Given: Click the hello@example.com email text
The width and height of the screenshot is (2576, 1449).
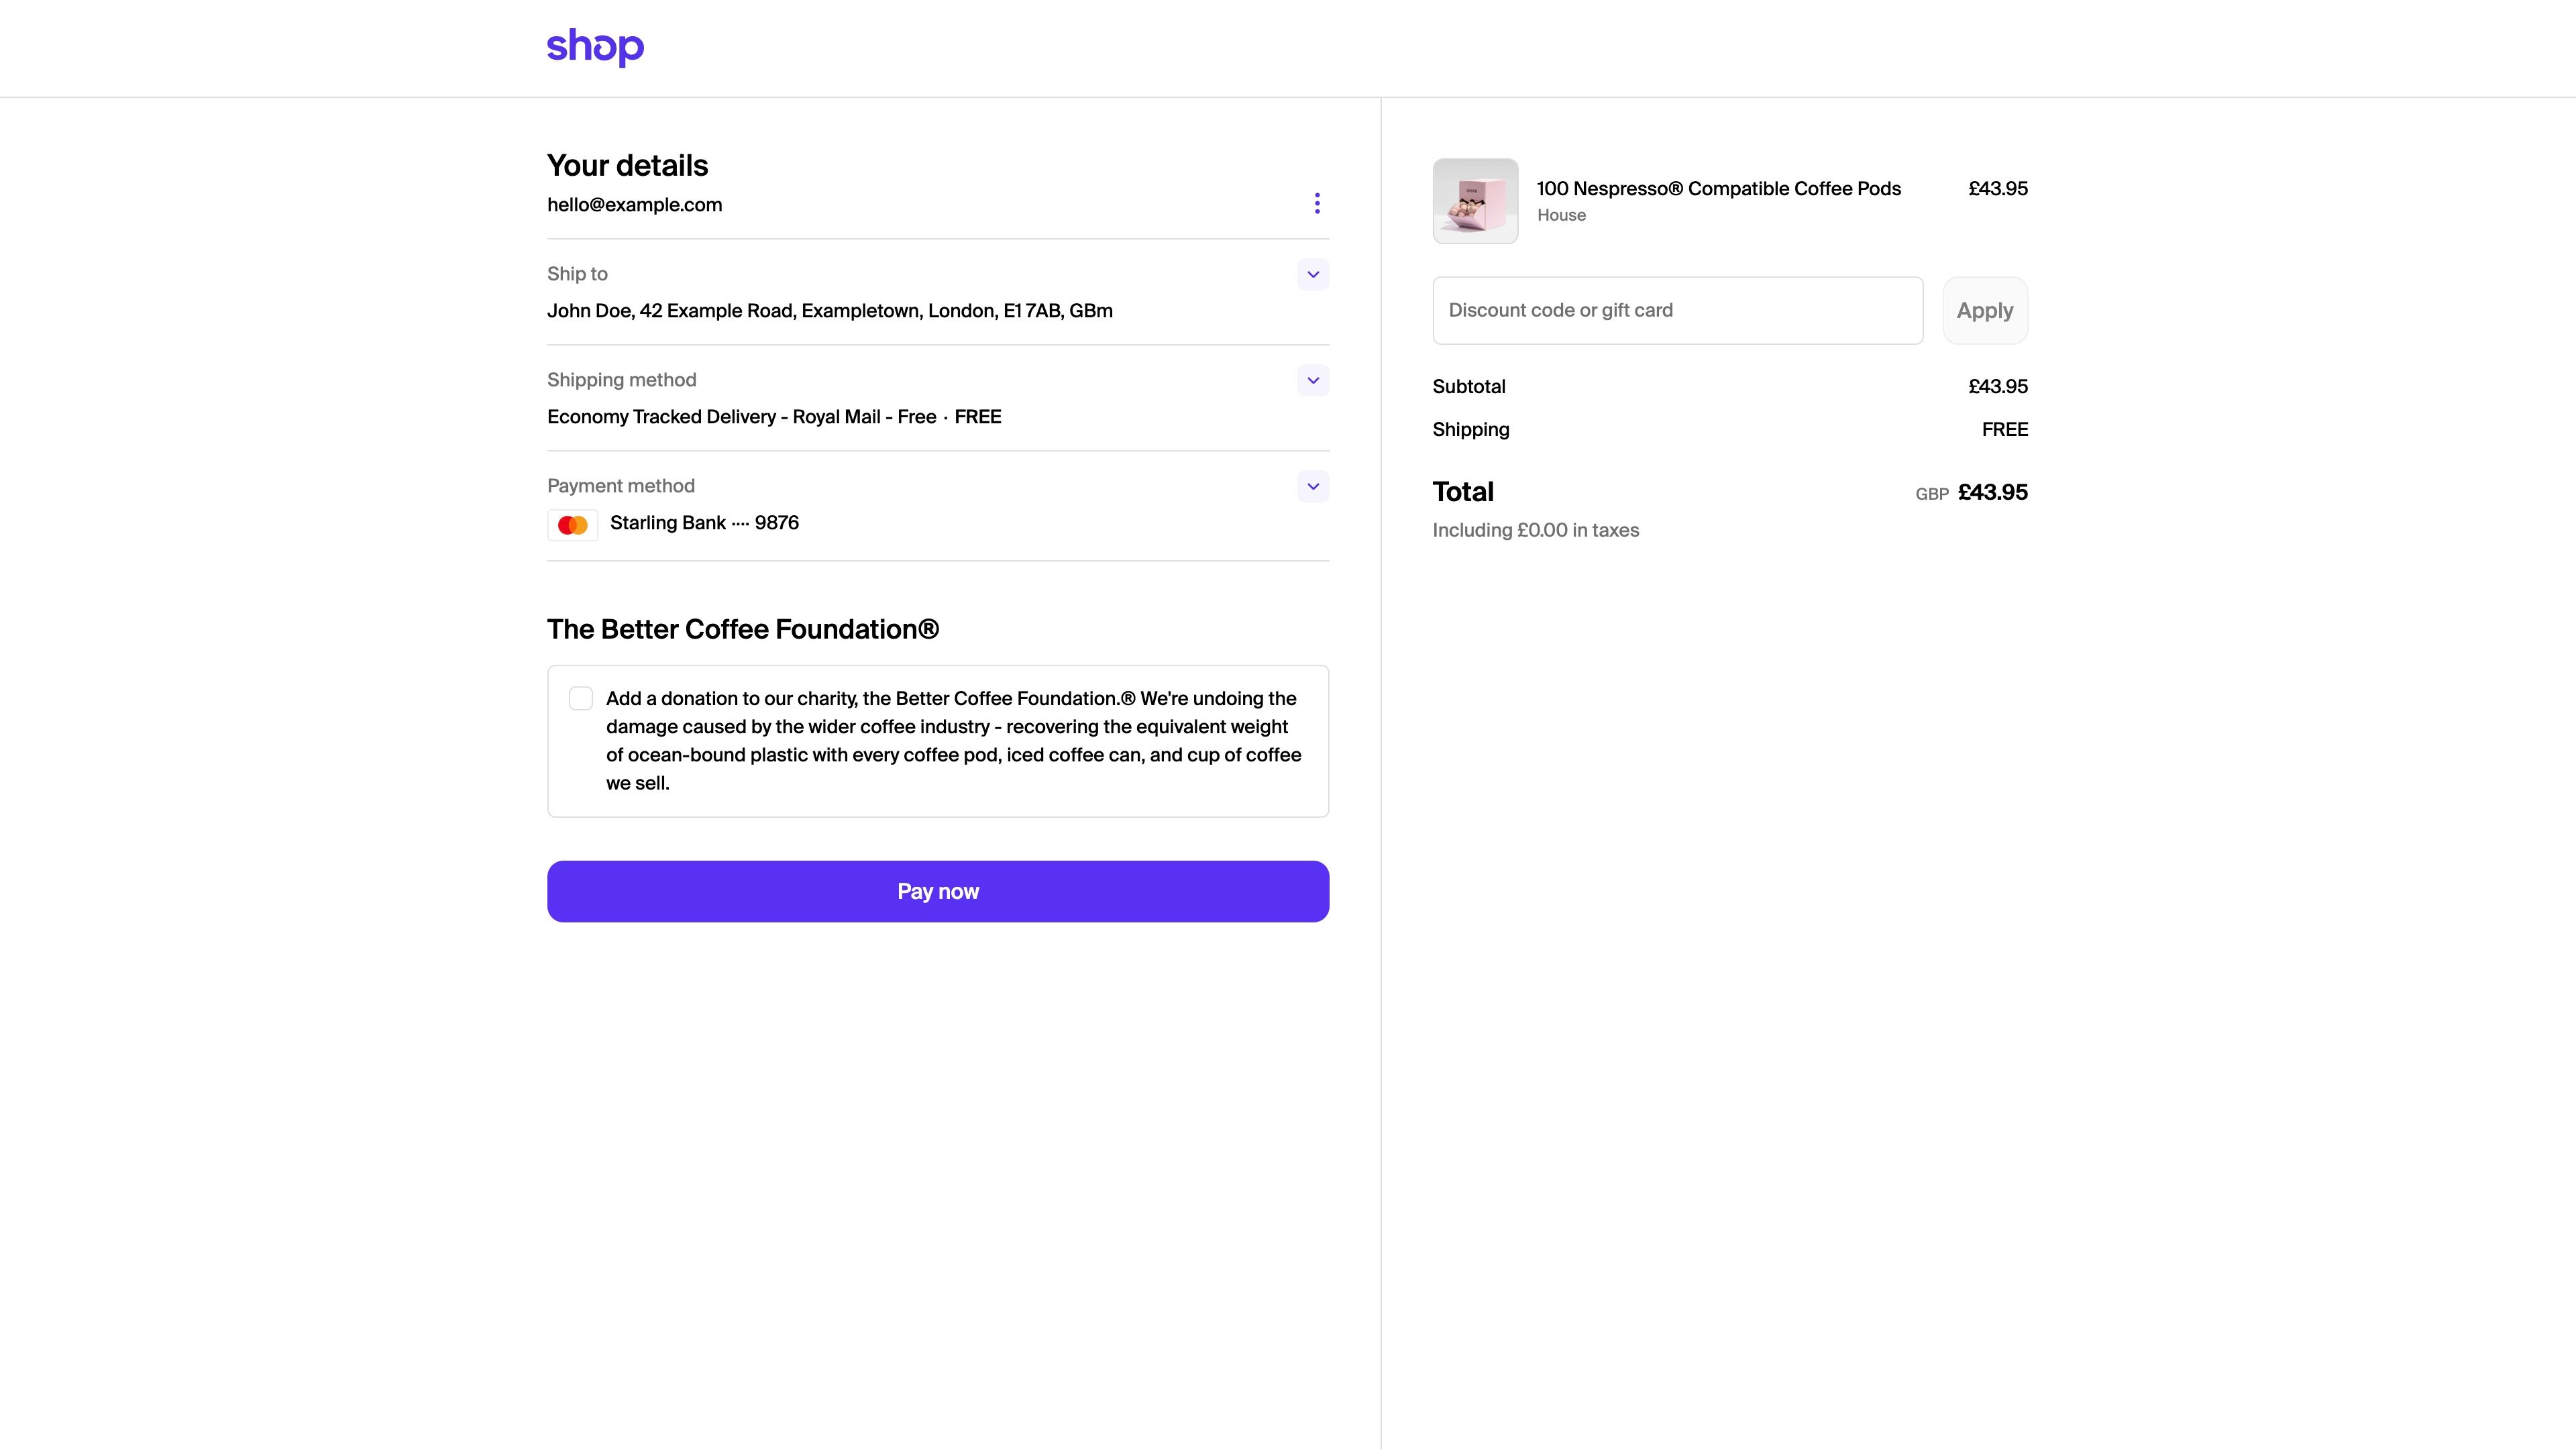Looking at the screenshot, I should click(634, 205).
